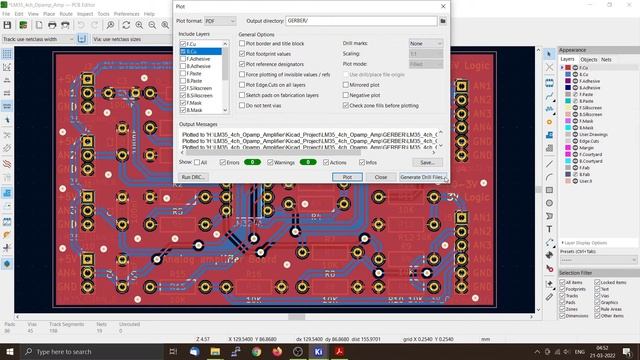Uncheck Plot footprint values
Image resolution: width=640 pixels, height=360 pixels.
pos(242,53)
